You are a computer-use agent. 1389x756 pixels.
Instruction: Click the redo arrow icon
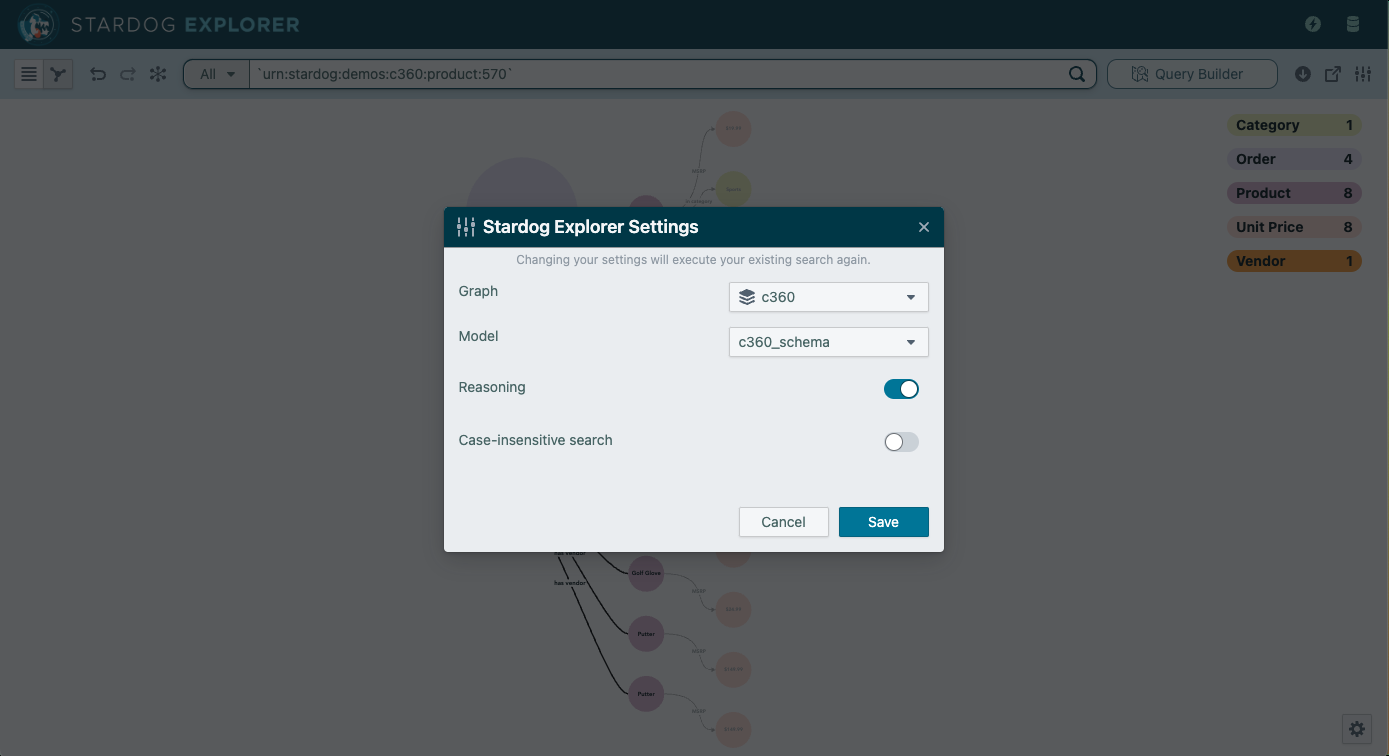point(127,73)
